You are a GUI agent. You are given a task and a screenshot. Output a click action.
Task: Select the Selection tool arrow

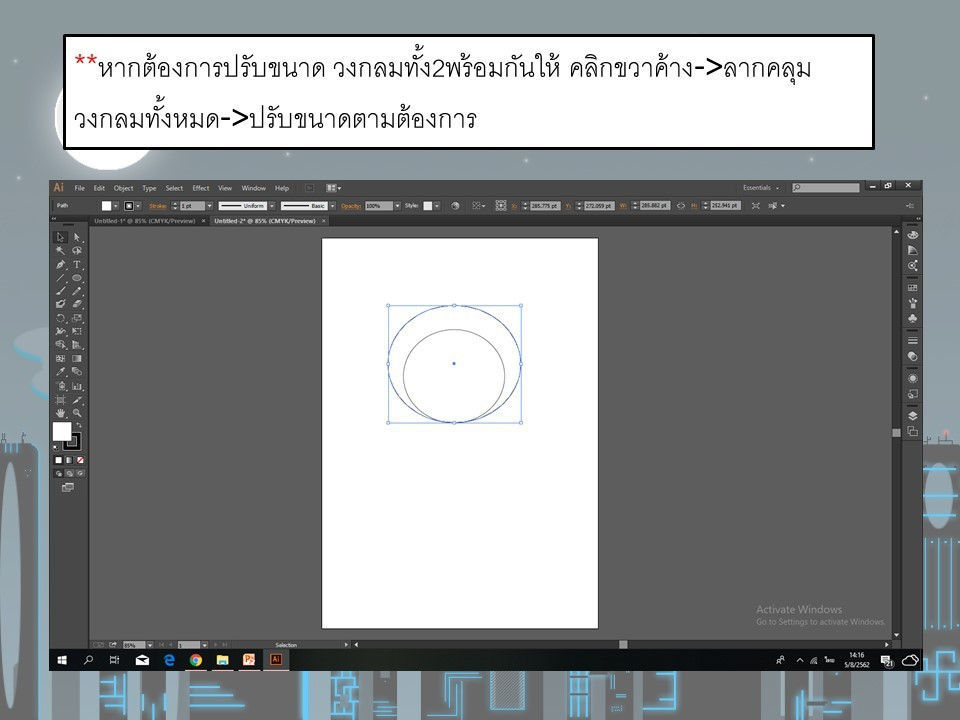pyautogui.click(x=60, y=237)
